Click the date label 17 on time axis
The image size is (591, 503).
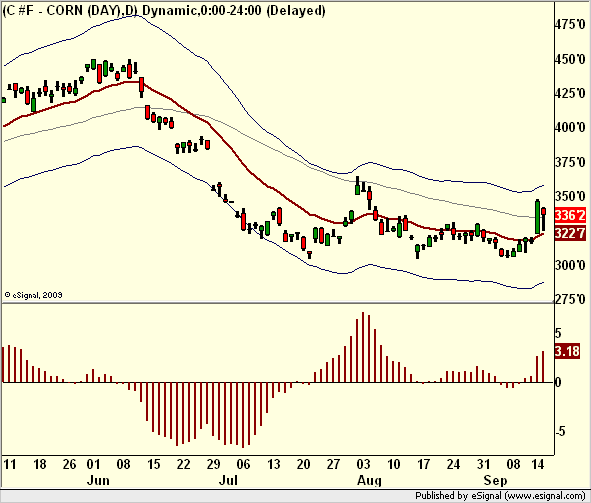click(x=423, y=464)
